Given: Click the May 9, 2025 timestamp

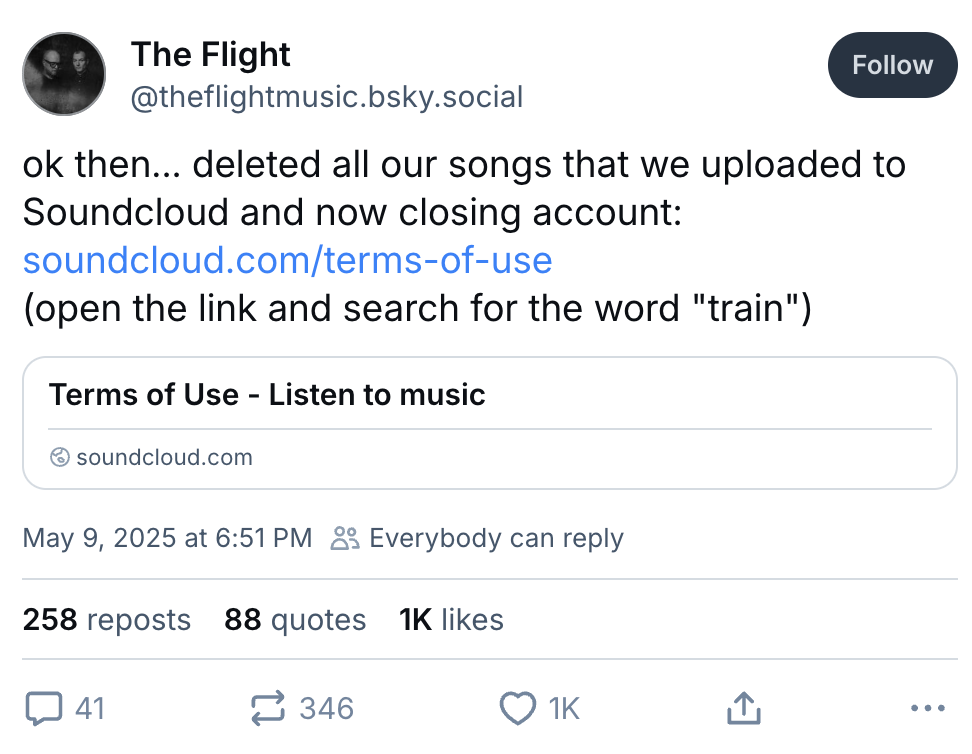Looking at the screenshot, I should click(167, 538).
